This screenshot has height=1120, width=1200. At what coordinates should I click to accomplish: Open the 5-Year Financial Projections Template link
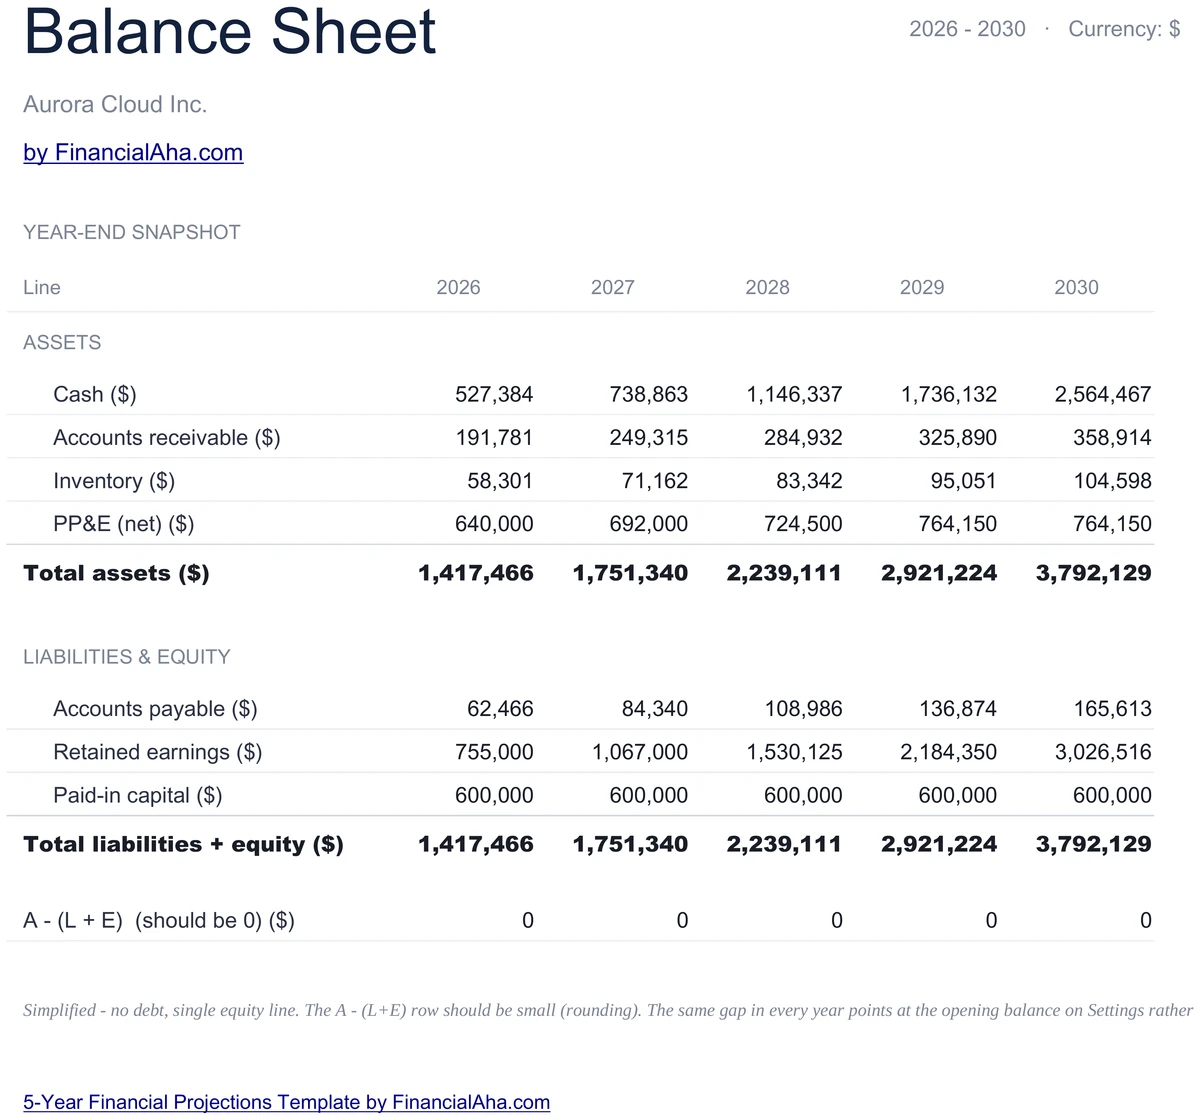(286, 1102)
